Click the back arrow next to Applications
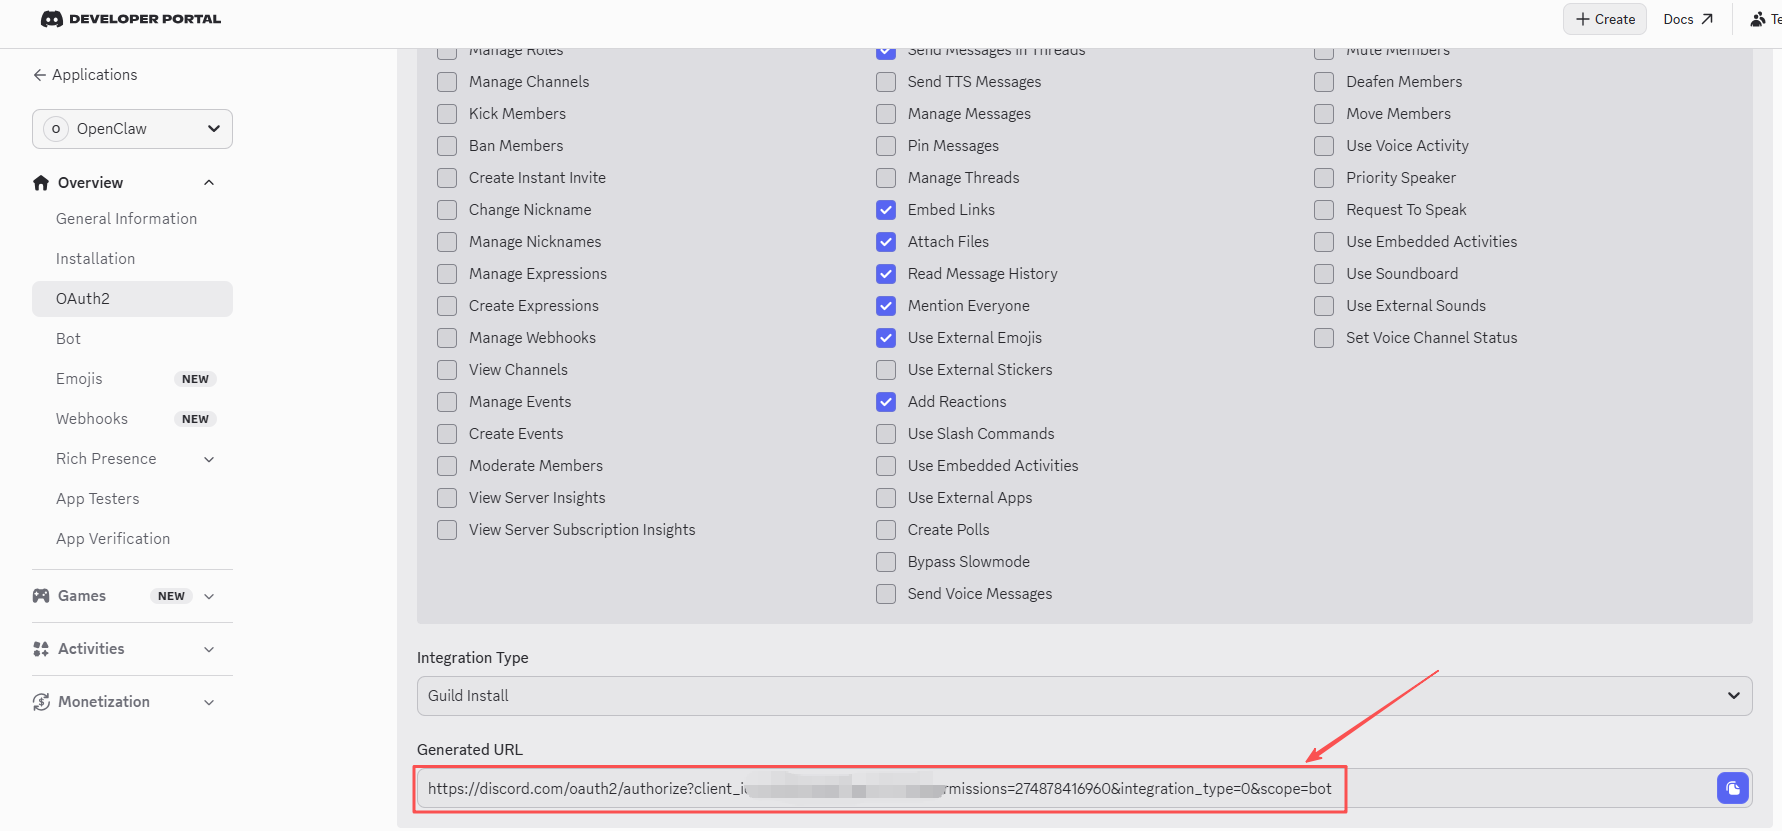This screenshot has height=831, width=1782. [40, 75]
